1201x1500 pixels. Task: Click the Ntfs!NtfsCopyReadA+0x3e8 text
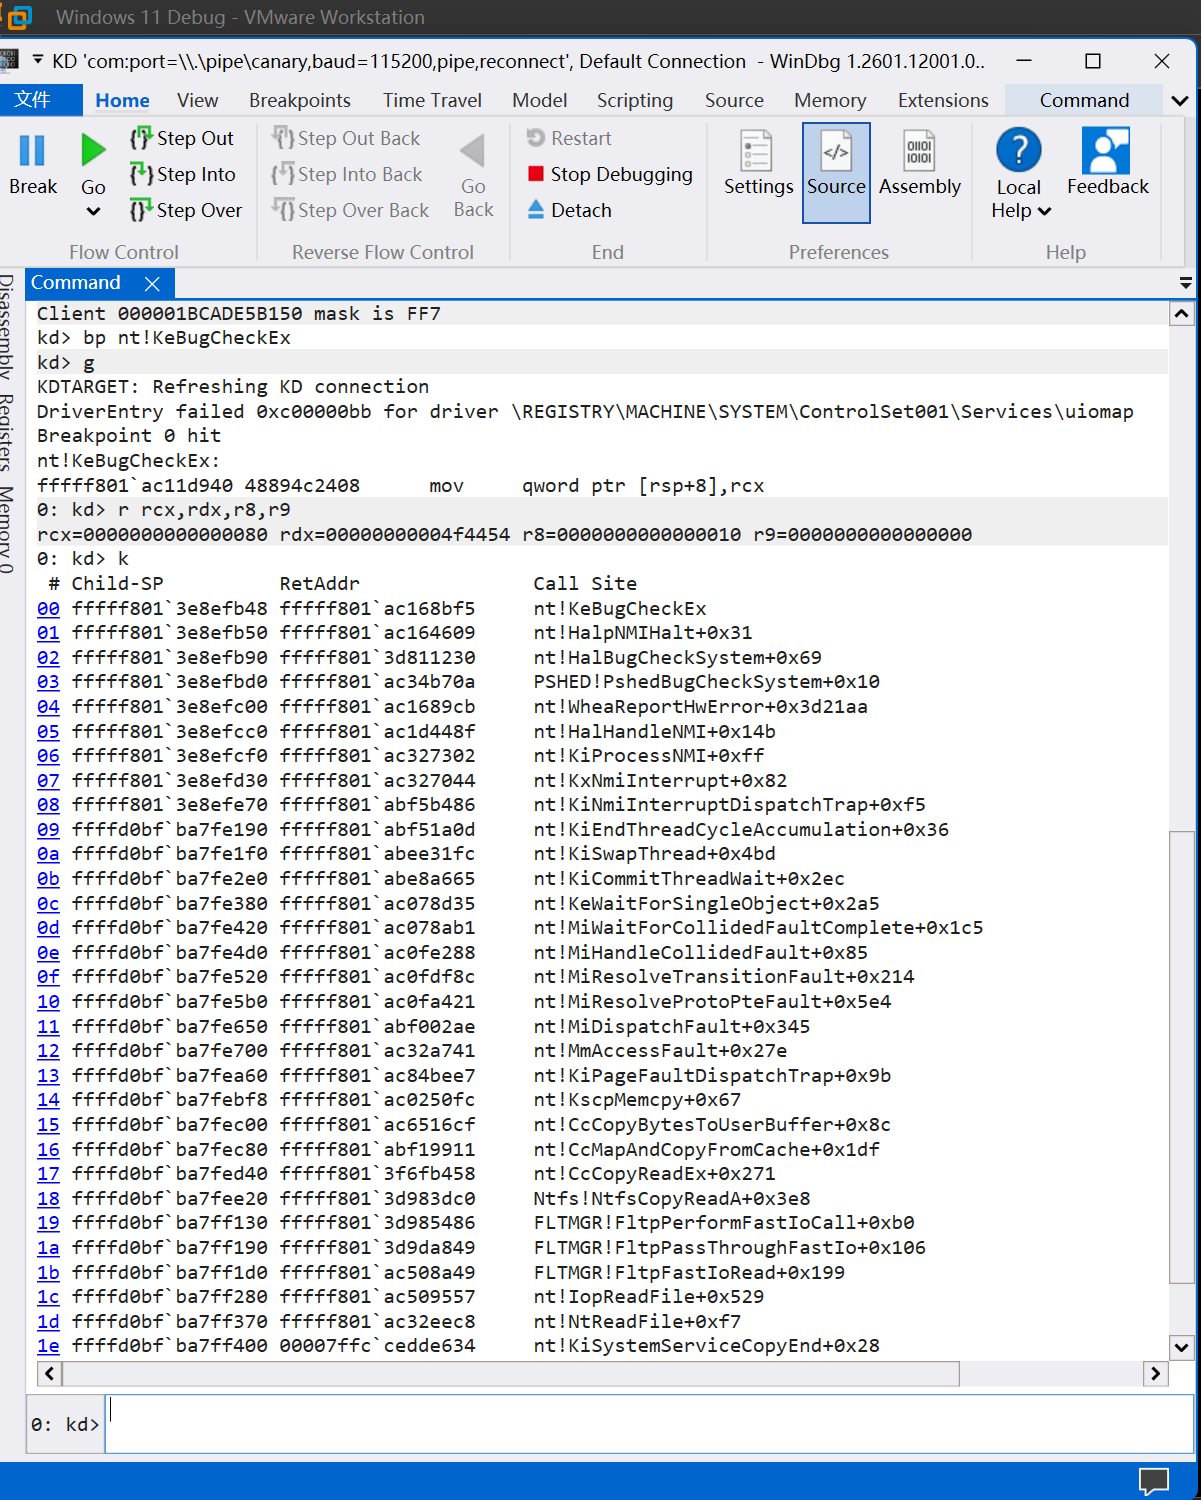point(672,1199)
